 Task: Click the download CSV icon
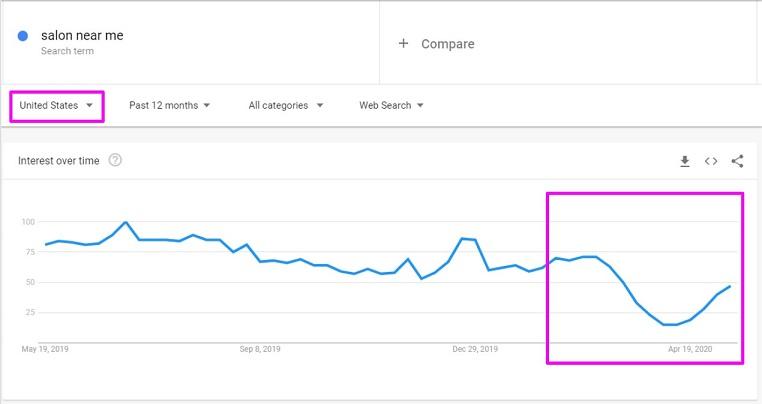click(685, 161)
